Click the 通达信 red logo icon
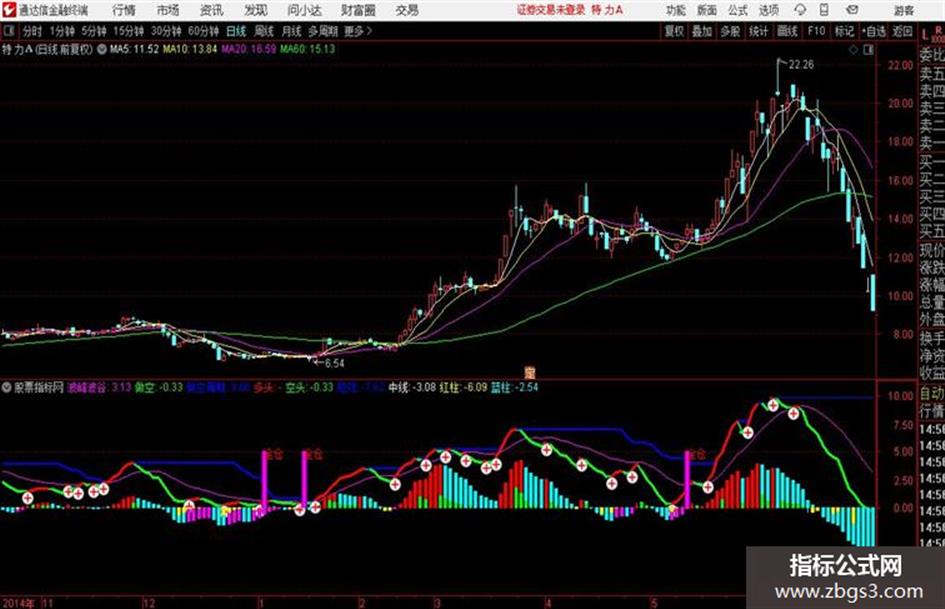Image resolution: width=945 pixels, height=609 pixels. pos(8,10)
